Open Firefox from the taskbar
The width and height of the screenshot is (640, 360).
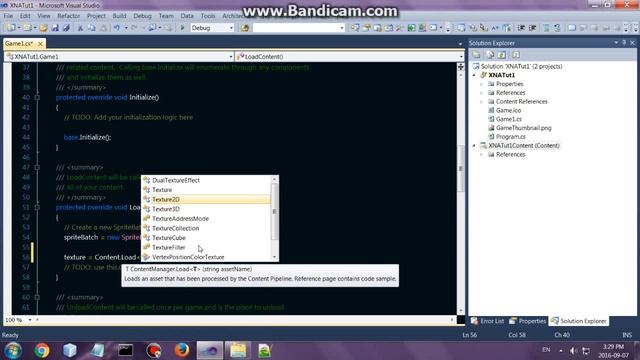182,350
